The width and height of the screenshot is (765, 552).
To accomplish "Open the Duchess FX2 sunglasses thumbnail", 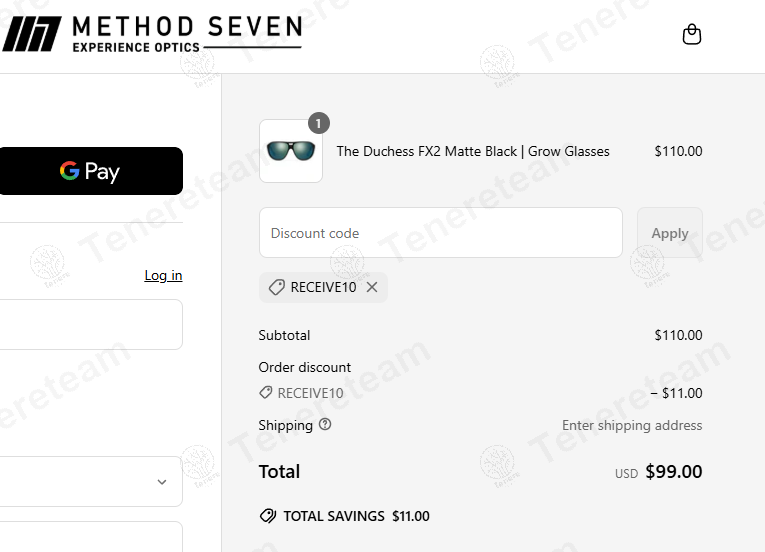I will click(290, 151).
